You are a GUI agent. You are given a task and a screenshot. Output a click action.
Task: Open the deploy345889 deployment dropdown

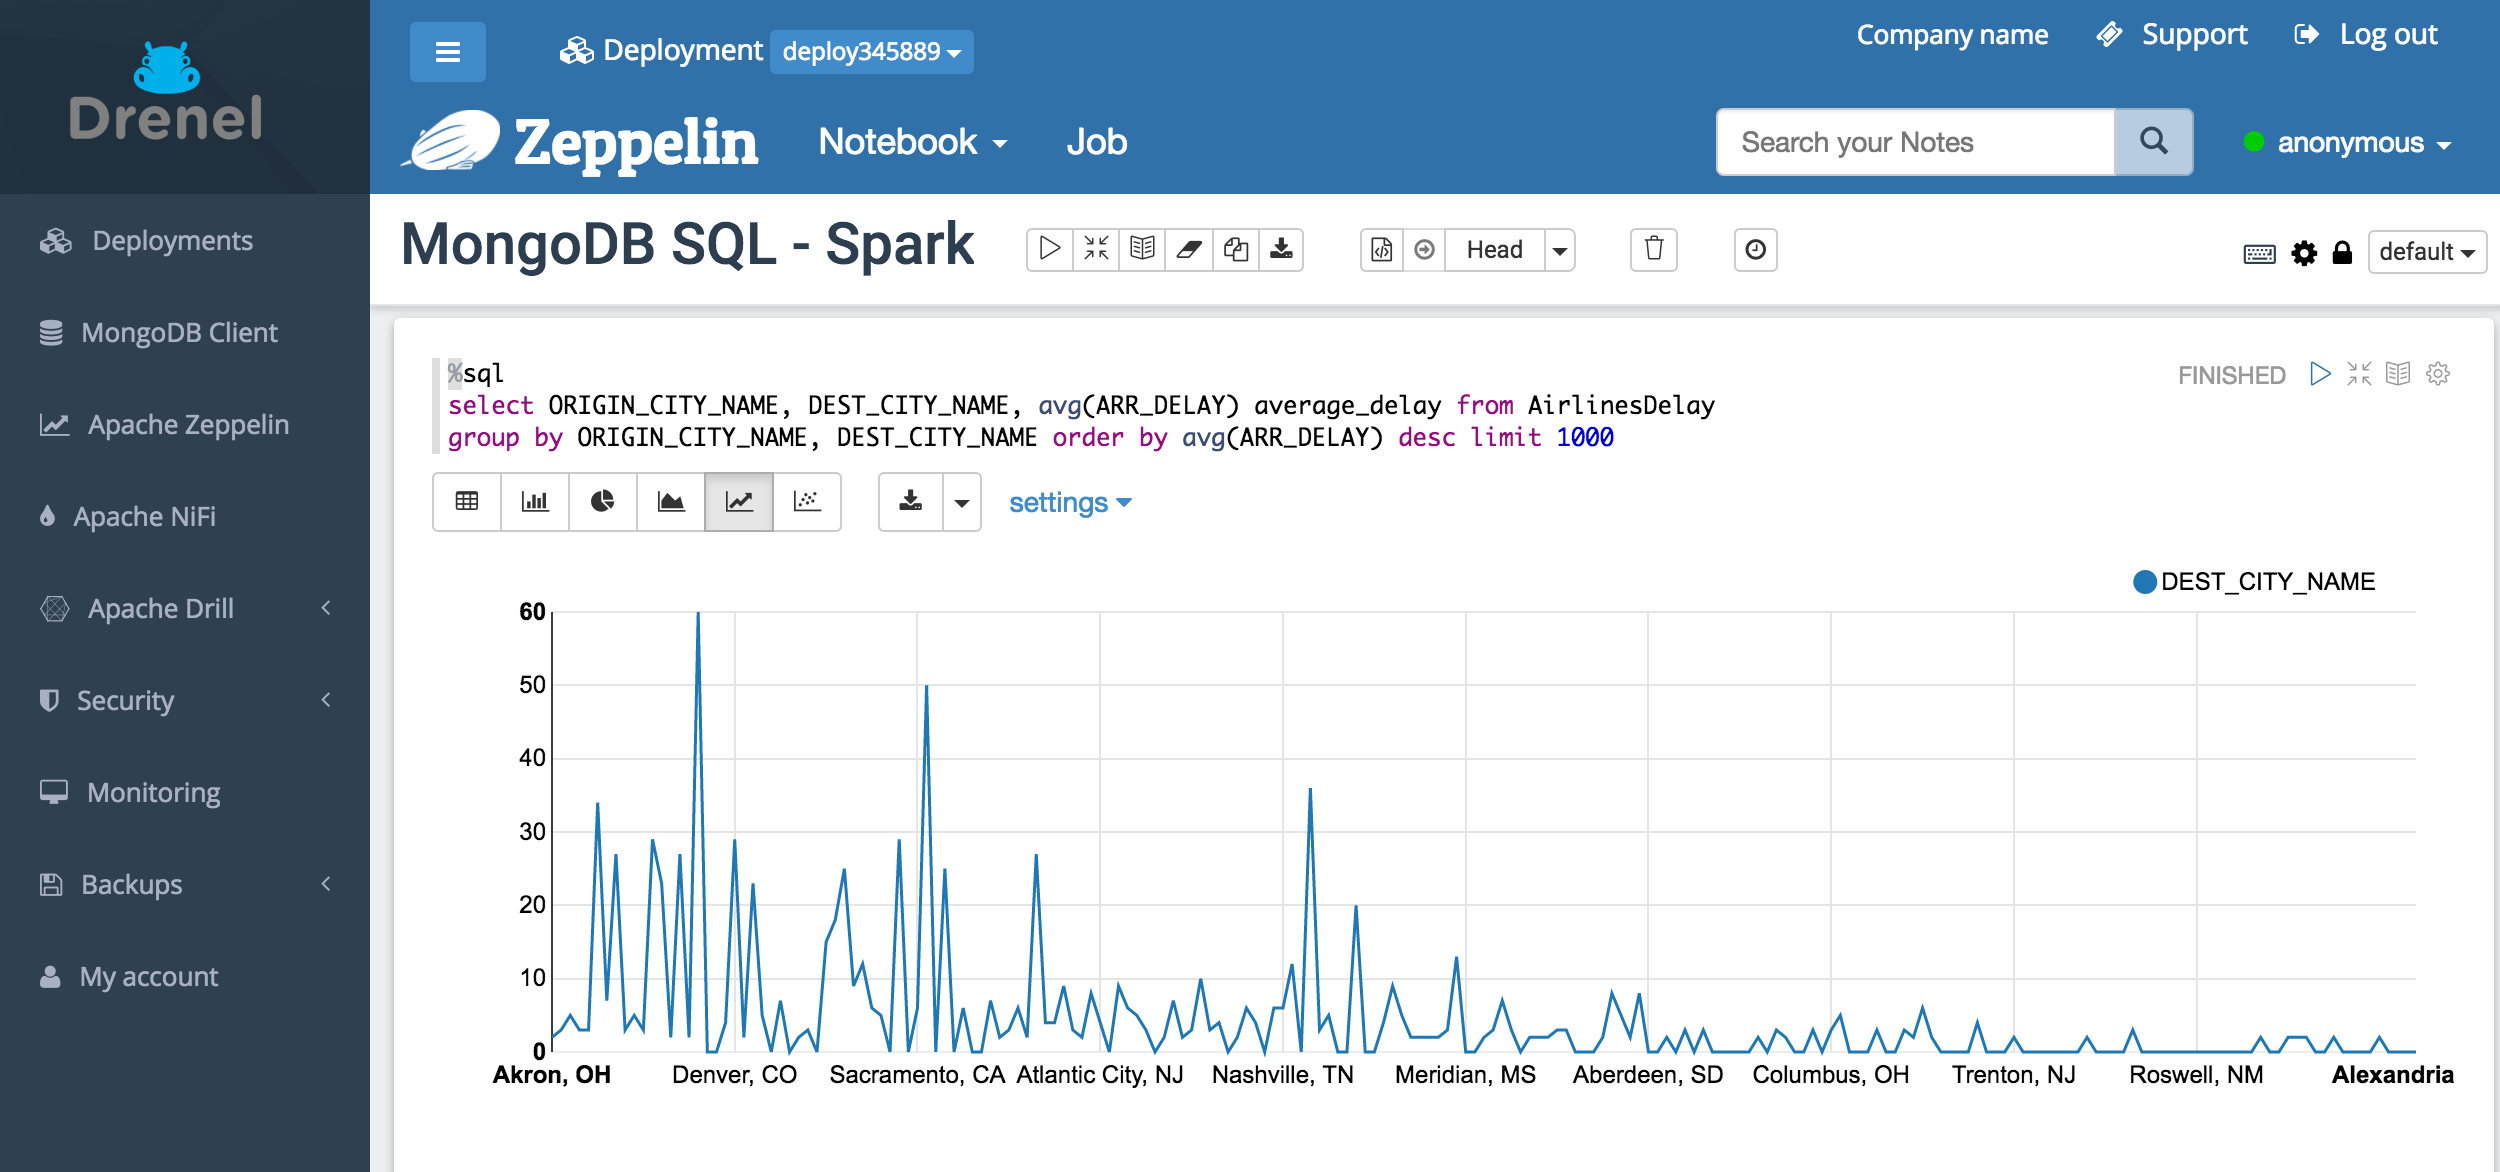coord(871,52)
